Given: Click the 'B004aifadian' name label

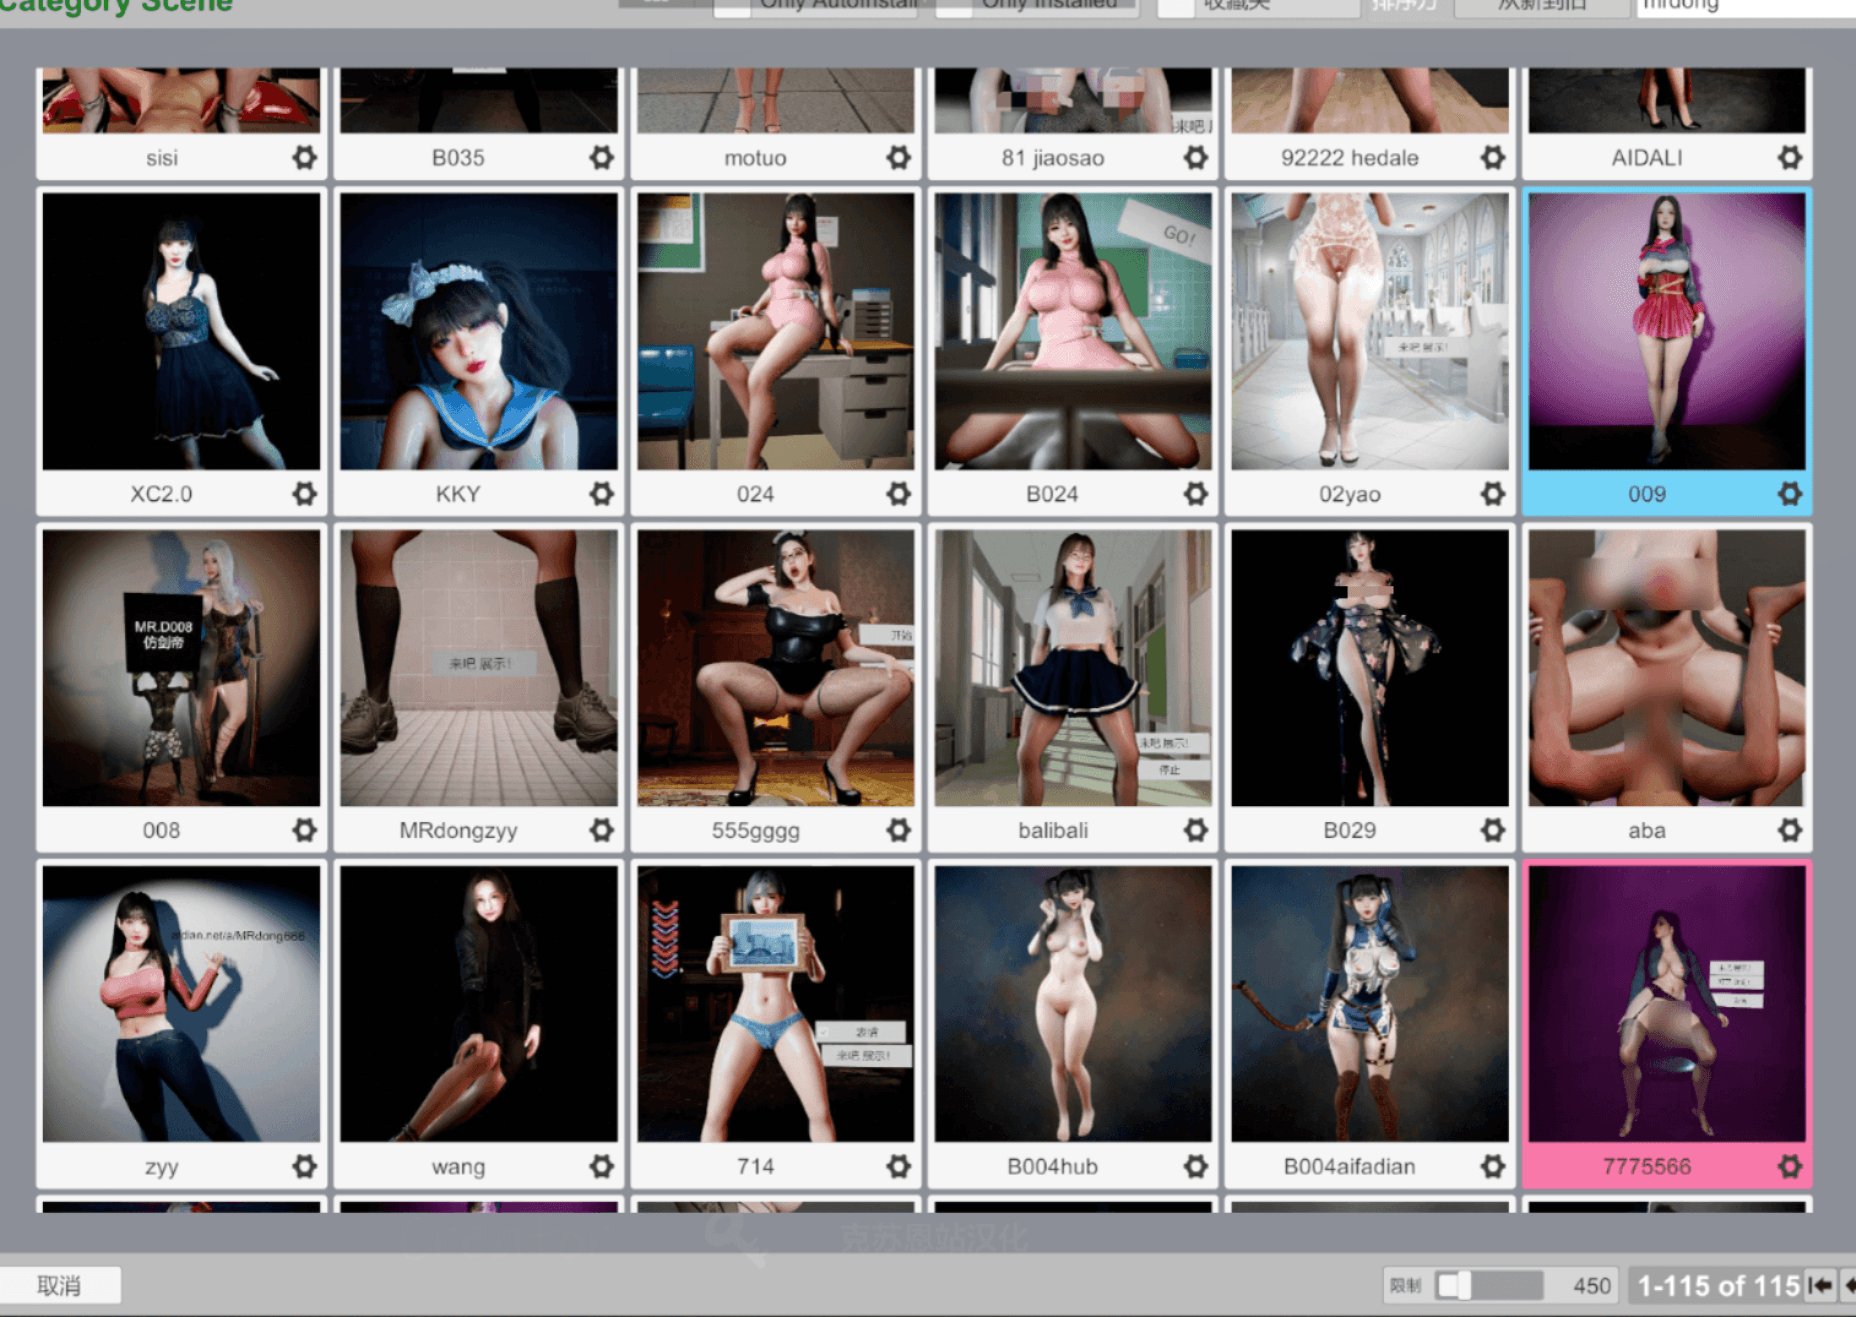Looking at the screenshot, I should [x=1349, y=1166].
